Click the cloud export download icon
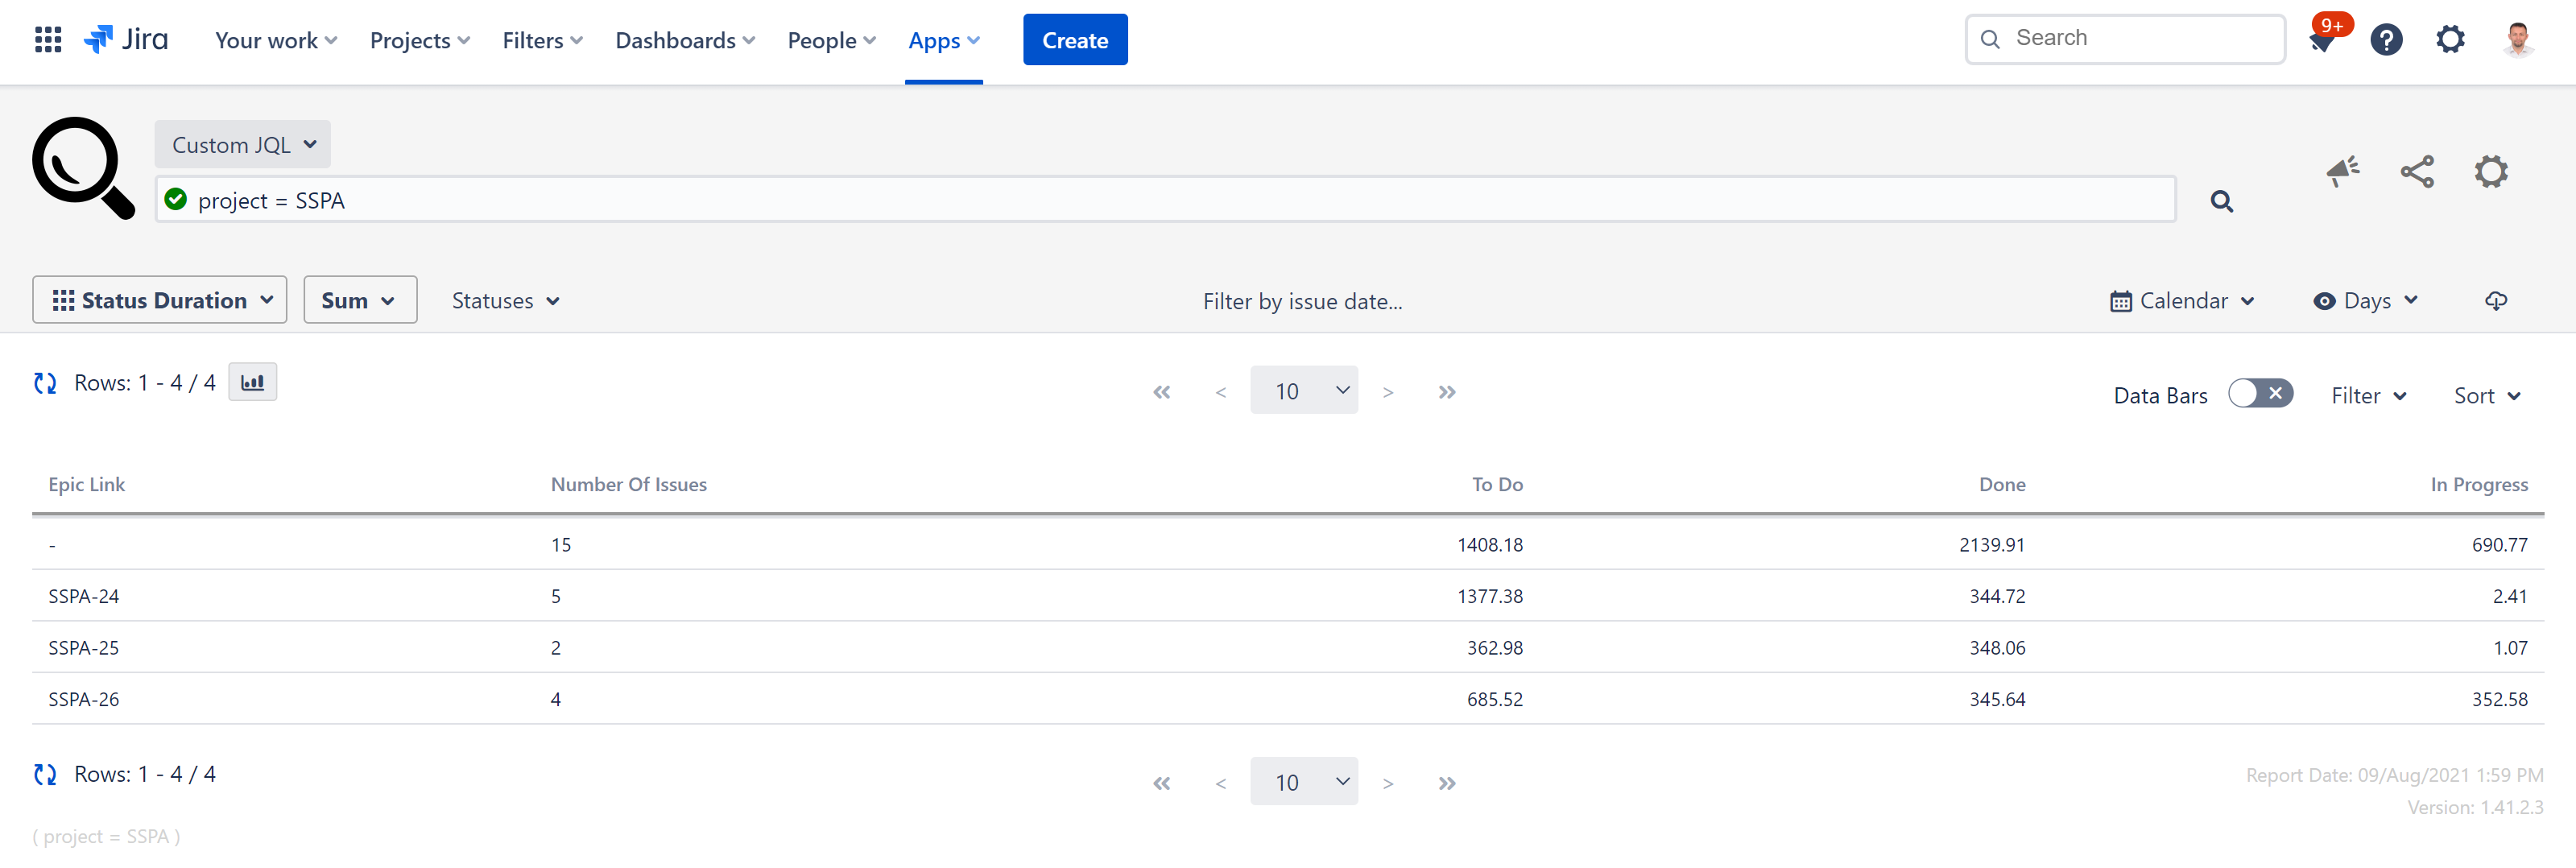The image size is (2576, 868). pos(2496,301)
